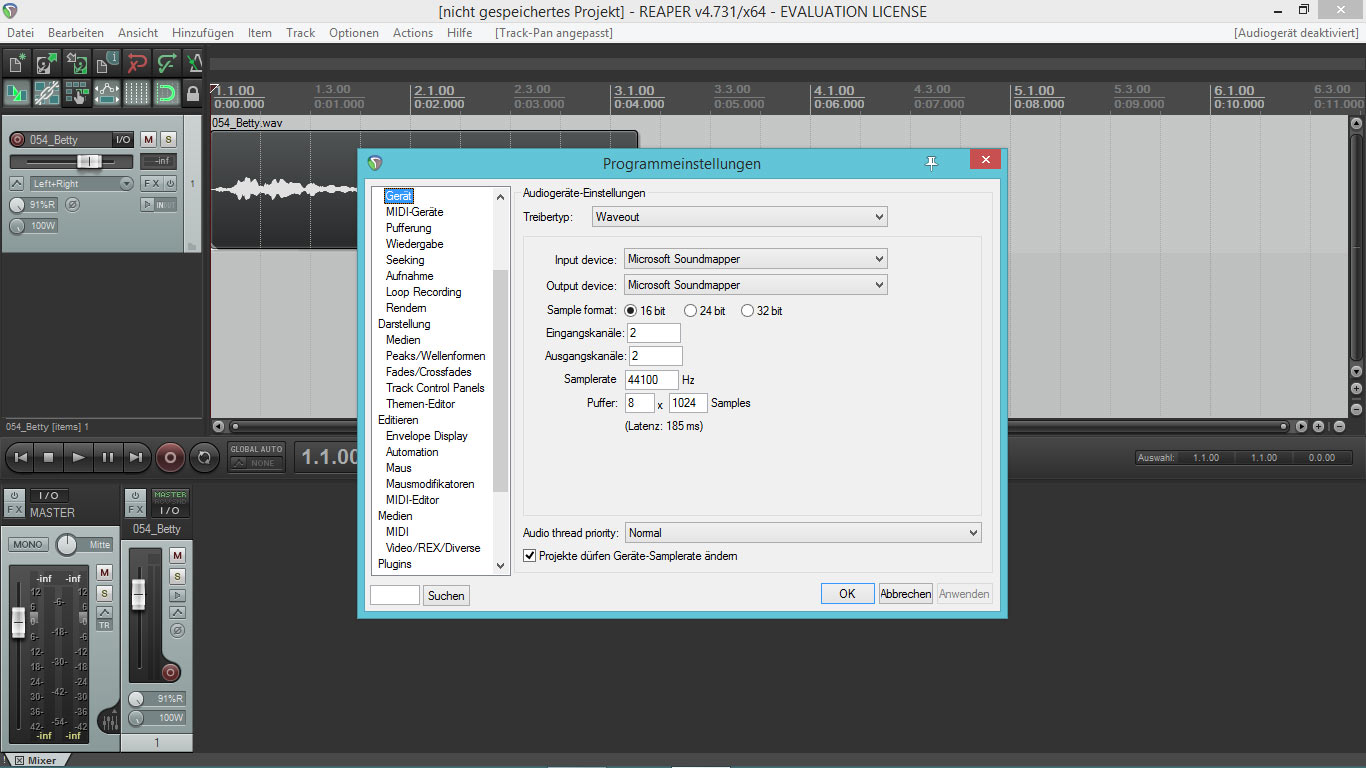This screenshot has width=1366, height=768.
Task: Open project settings info icon
Action: click(x=106, y=64)
